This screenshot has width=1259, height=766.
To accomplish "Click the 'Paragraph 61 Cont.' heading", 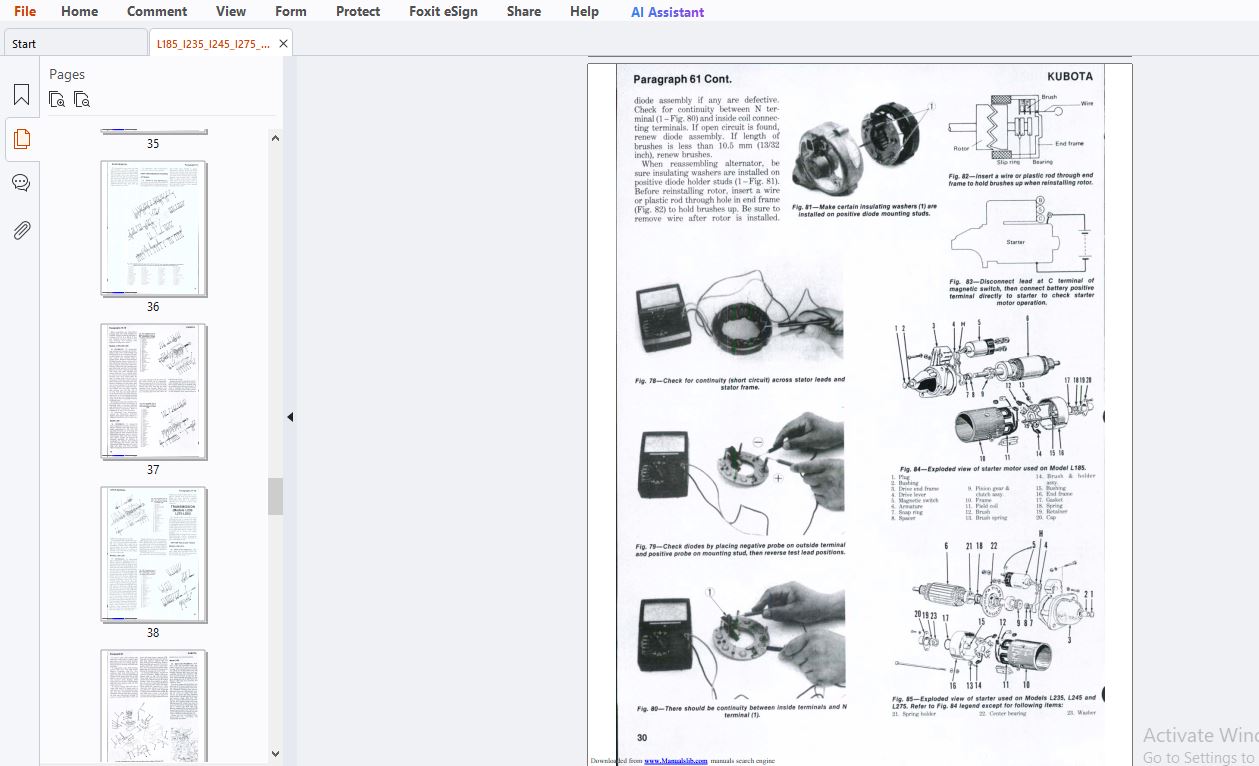I will click(x=682, y=79).
